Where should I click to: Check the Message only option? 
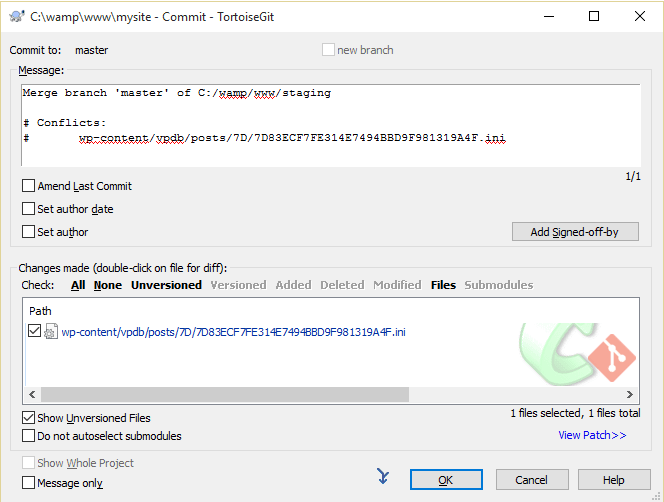pos(28,483)
